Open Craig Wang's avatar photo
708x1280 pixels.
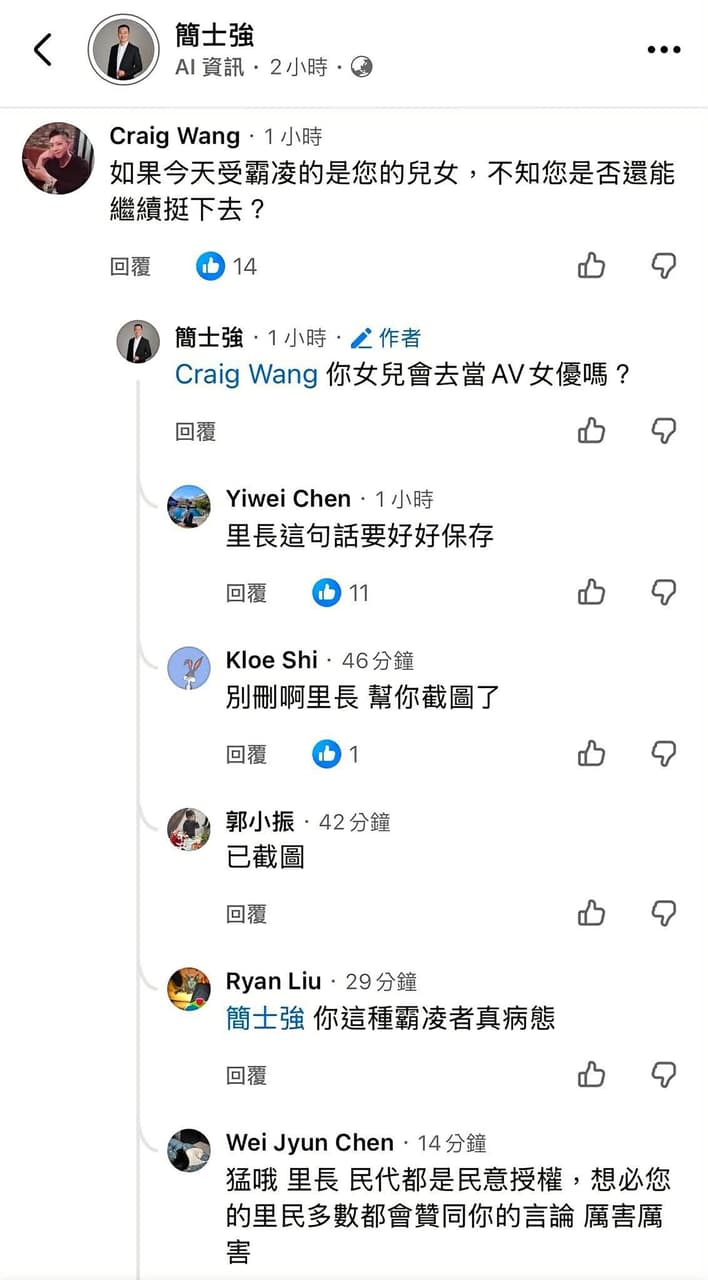[58, 158]
